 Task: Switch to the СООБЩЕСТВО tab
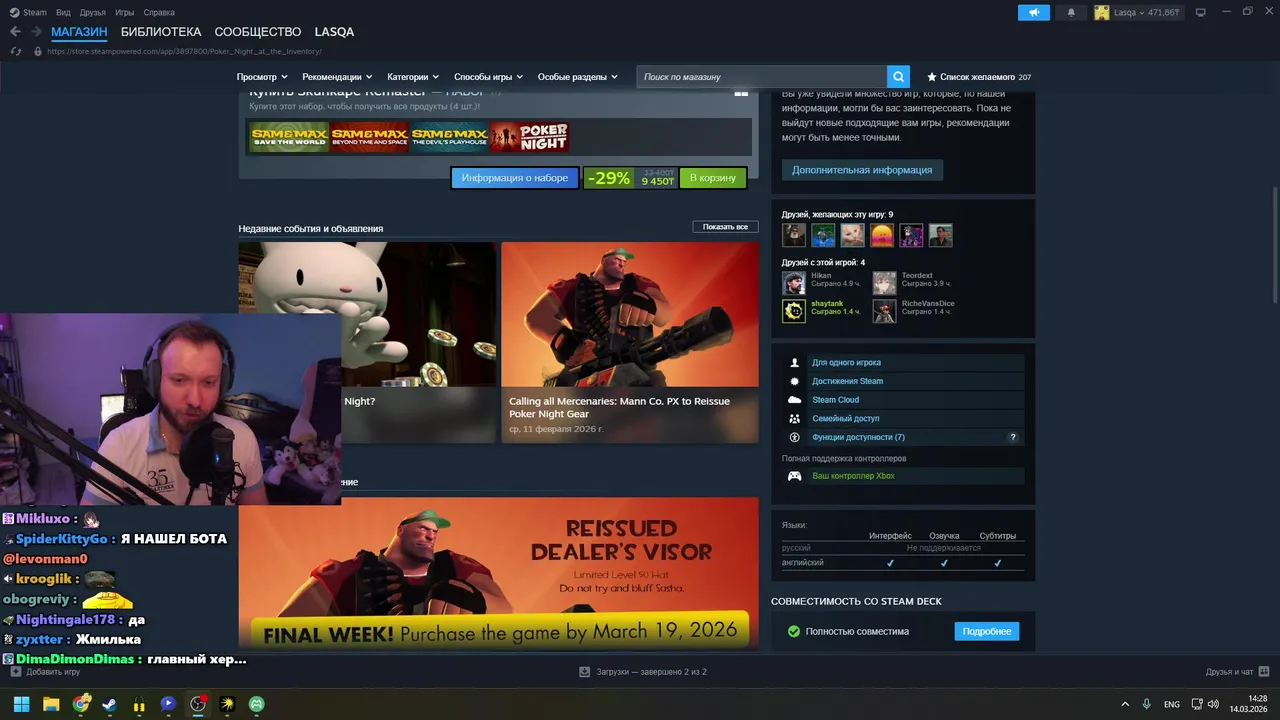click(258, 32)
